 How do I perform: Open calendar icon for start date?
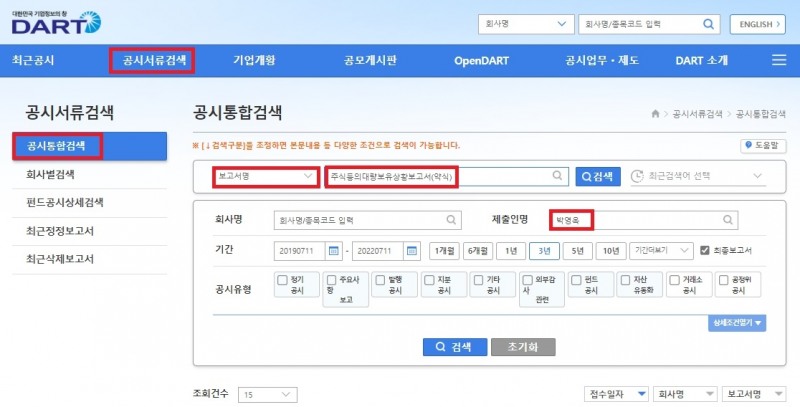tap(334, 250)
